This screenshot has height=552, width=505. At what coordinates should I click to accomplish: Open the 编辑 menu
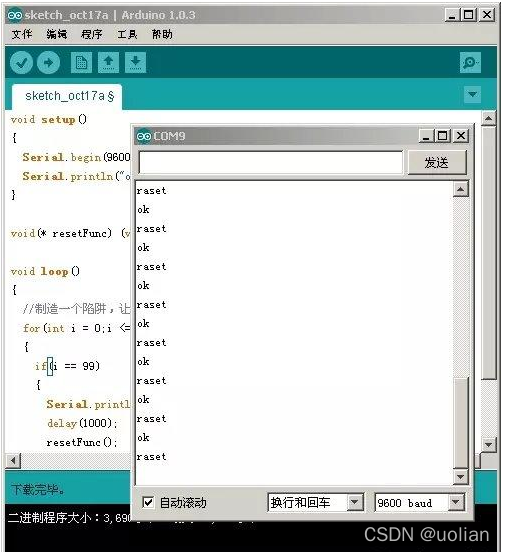[x=56, y=34]
